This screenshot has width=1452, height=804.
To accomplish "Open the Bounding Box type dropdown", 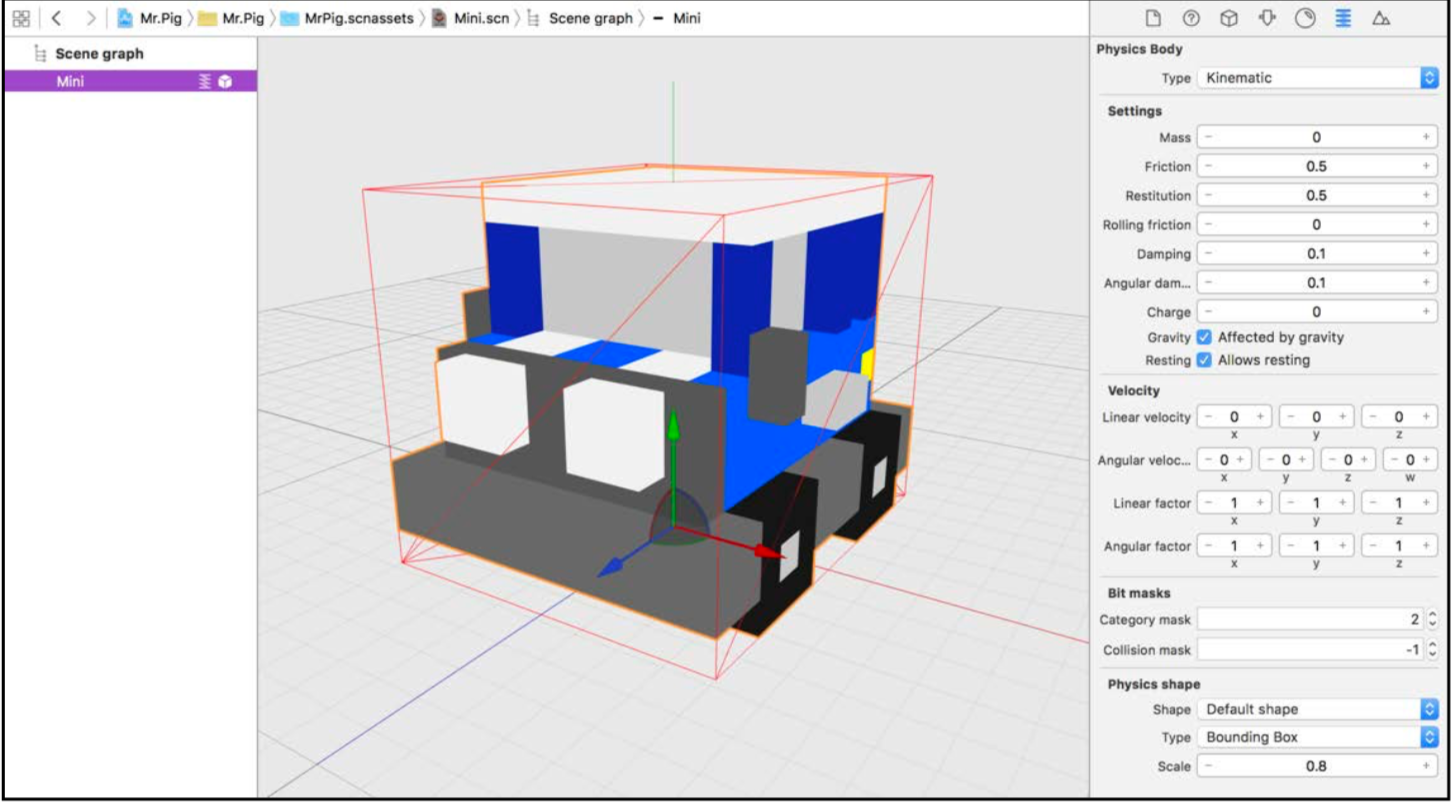I will pyautogui.click(x=1318, y=737).
